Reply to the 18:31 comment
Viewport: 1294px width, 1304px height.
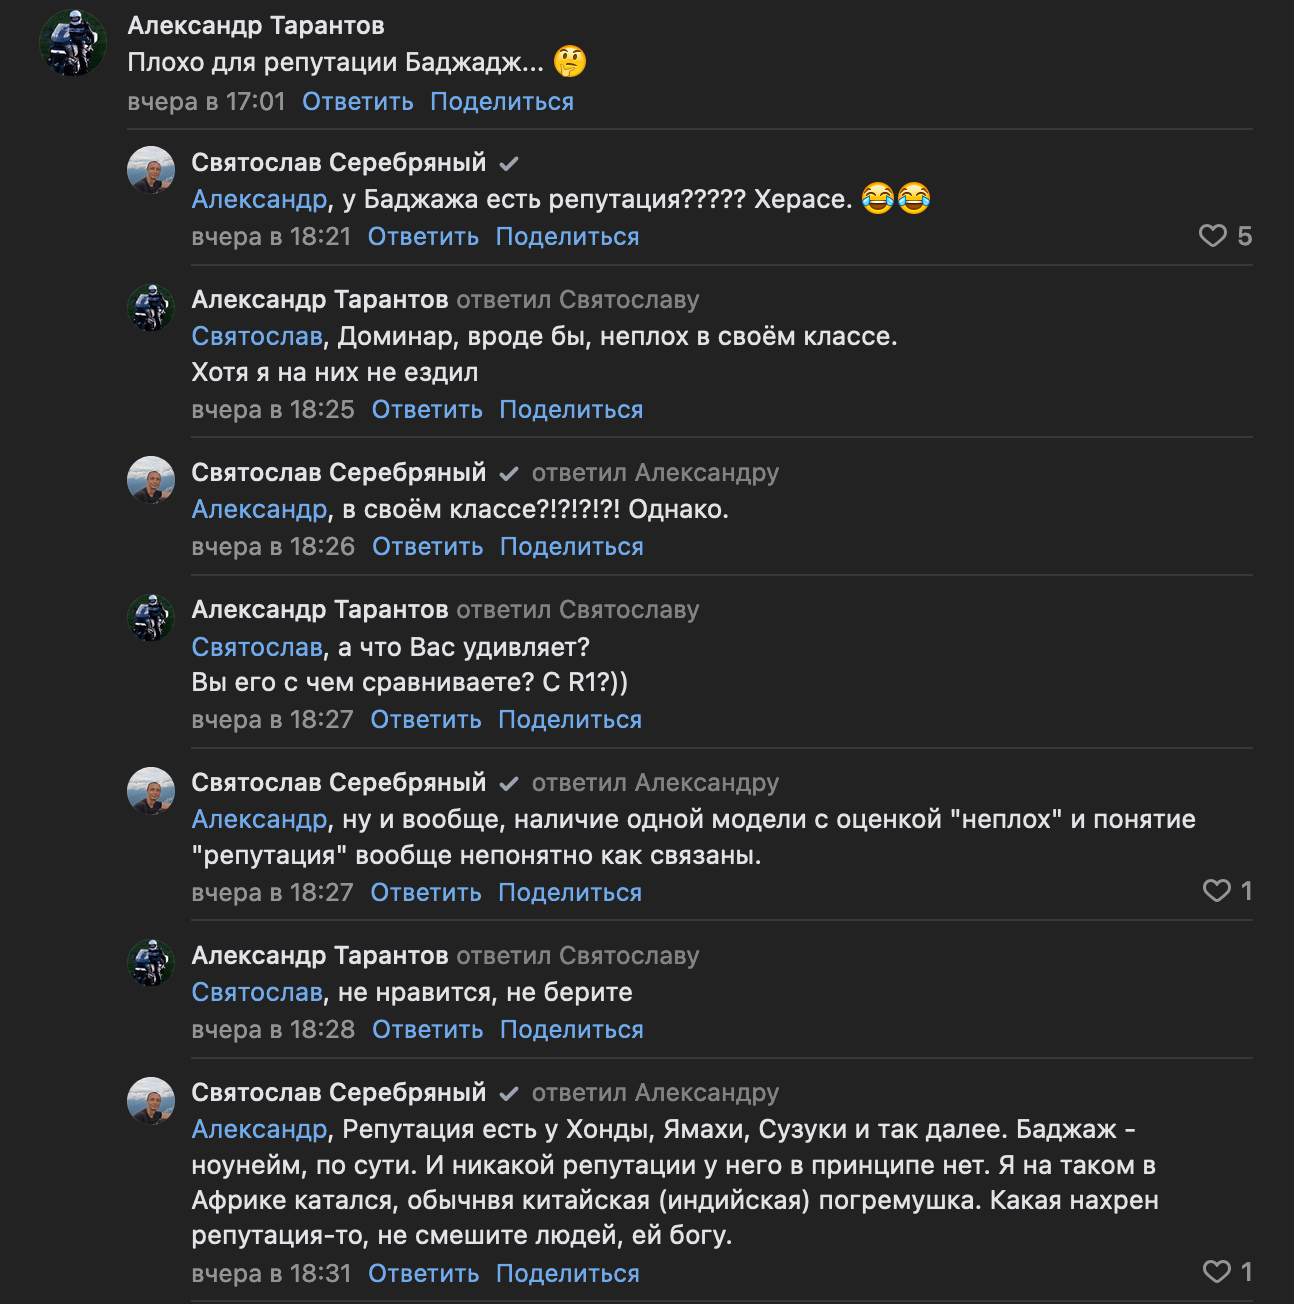[x=423, y=1274]
